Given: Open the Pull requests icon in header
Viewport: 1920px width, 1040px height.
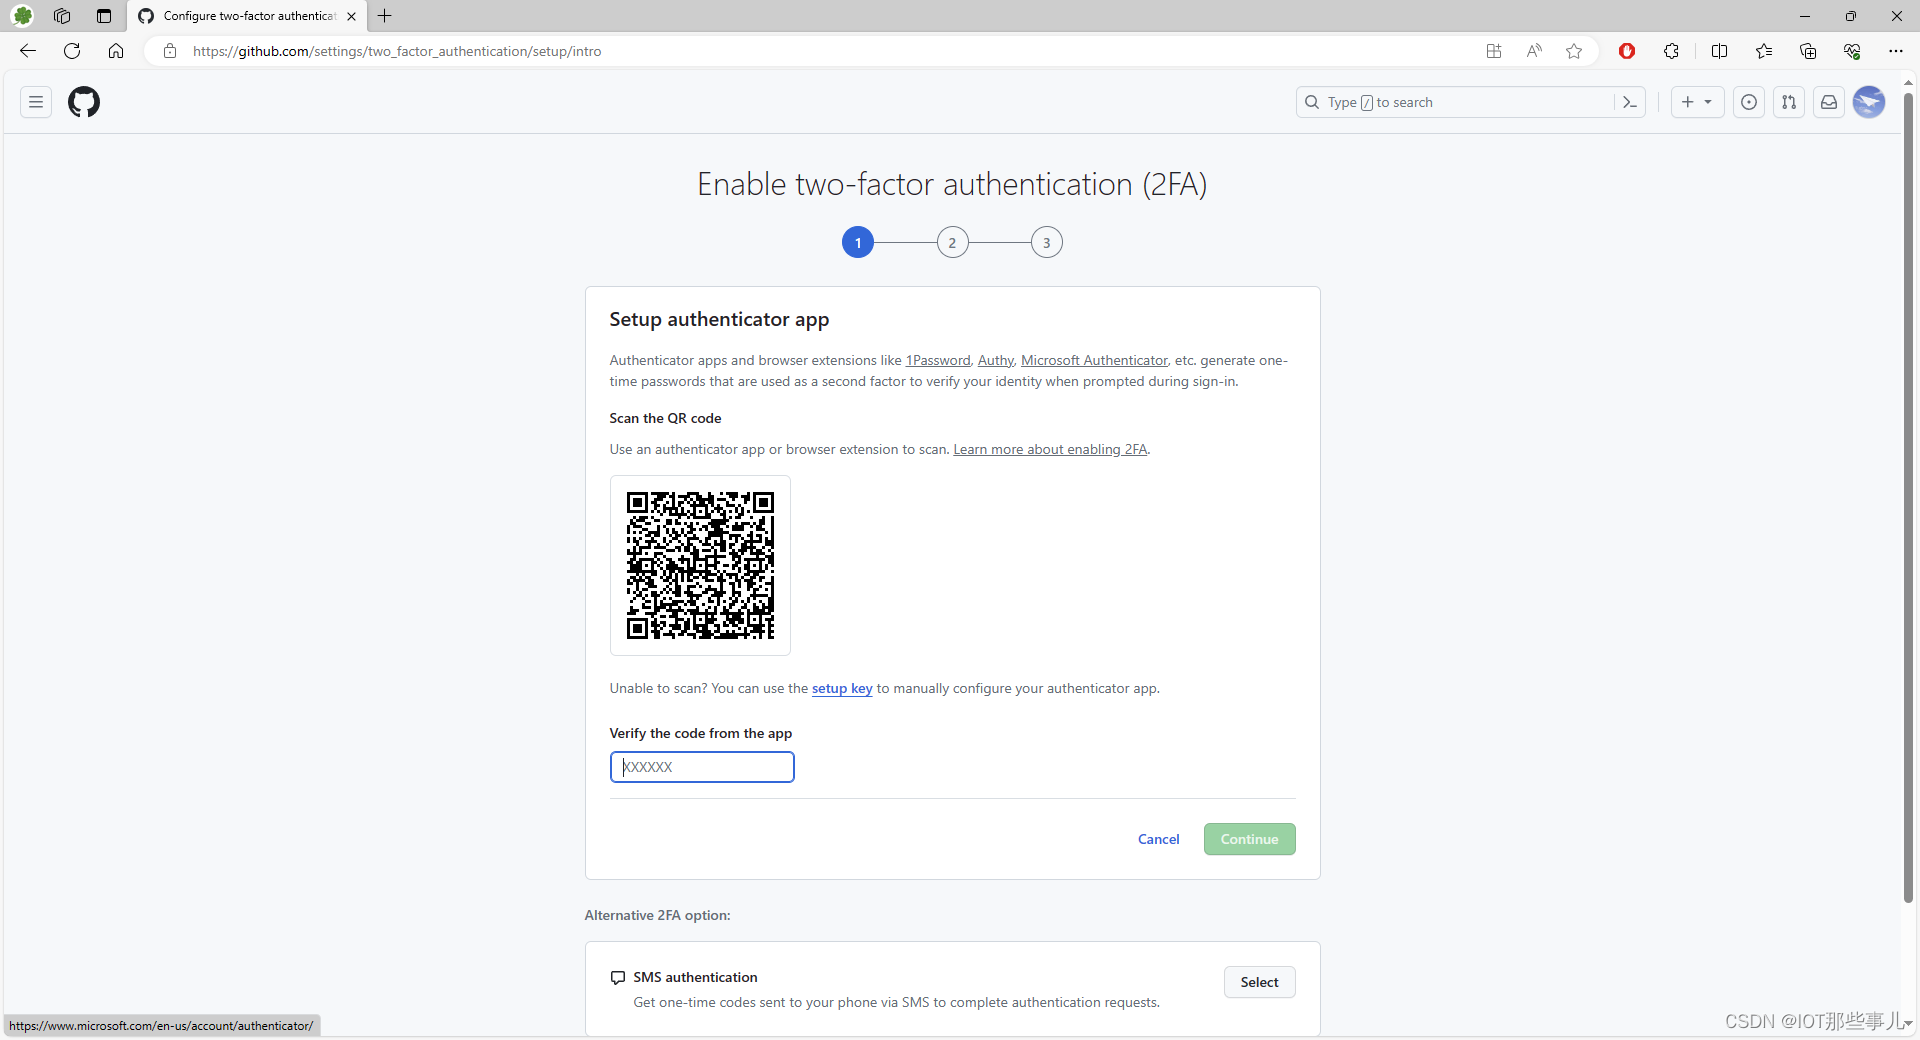Looking at the screenshot, I should coord(1789,102).
